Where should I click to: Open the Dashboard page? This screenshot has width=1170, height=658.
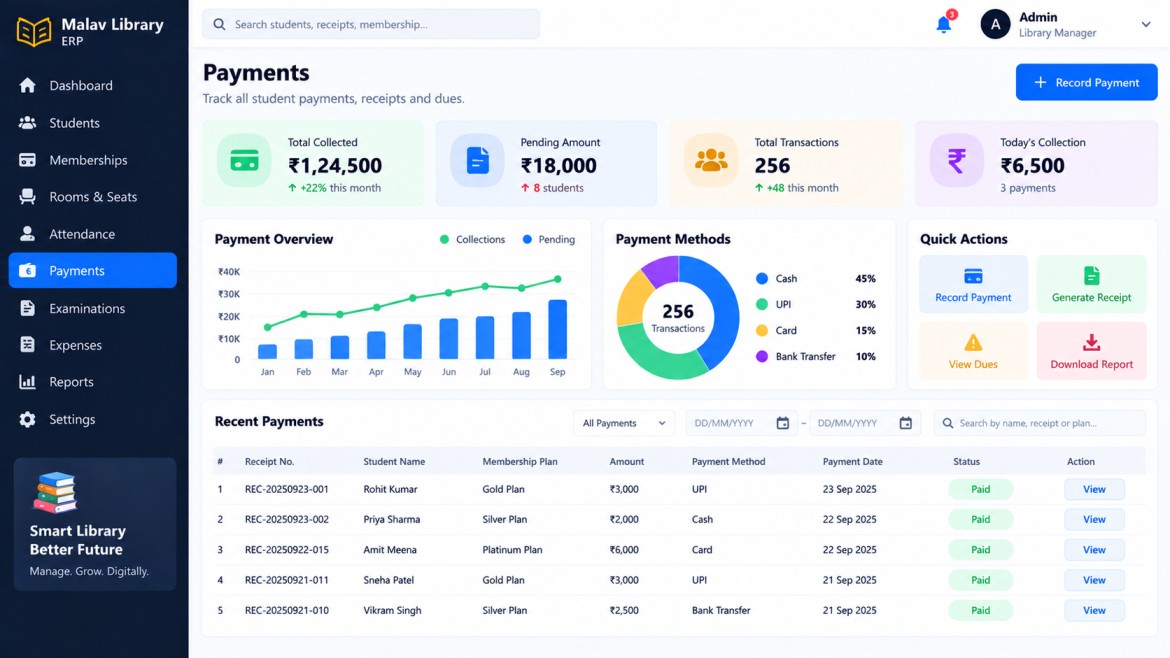(93, 85)
